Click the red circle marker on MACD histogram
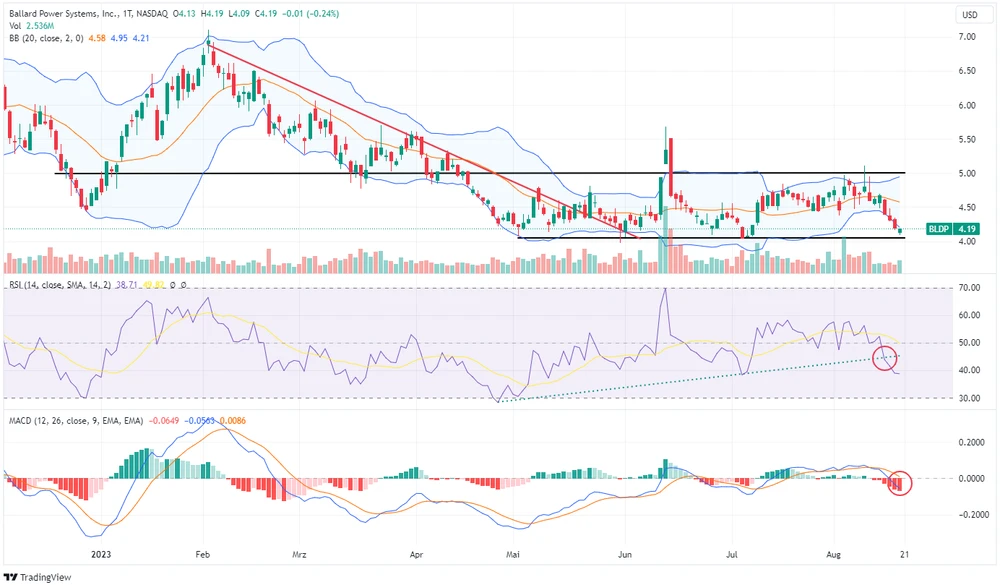 [901, 483]
